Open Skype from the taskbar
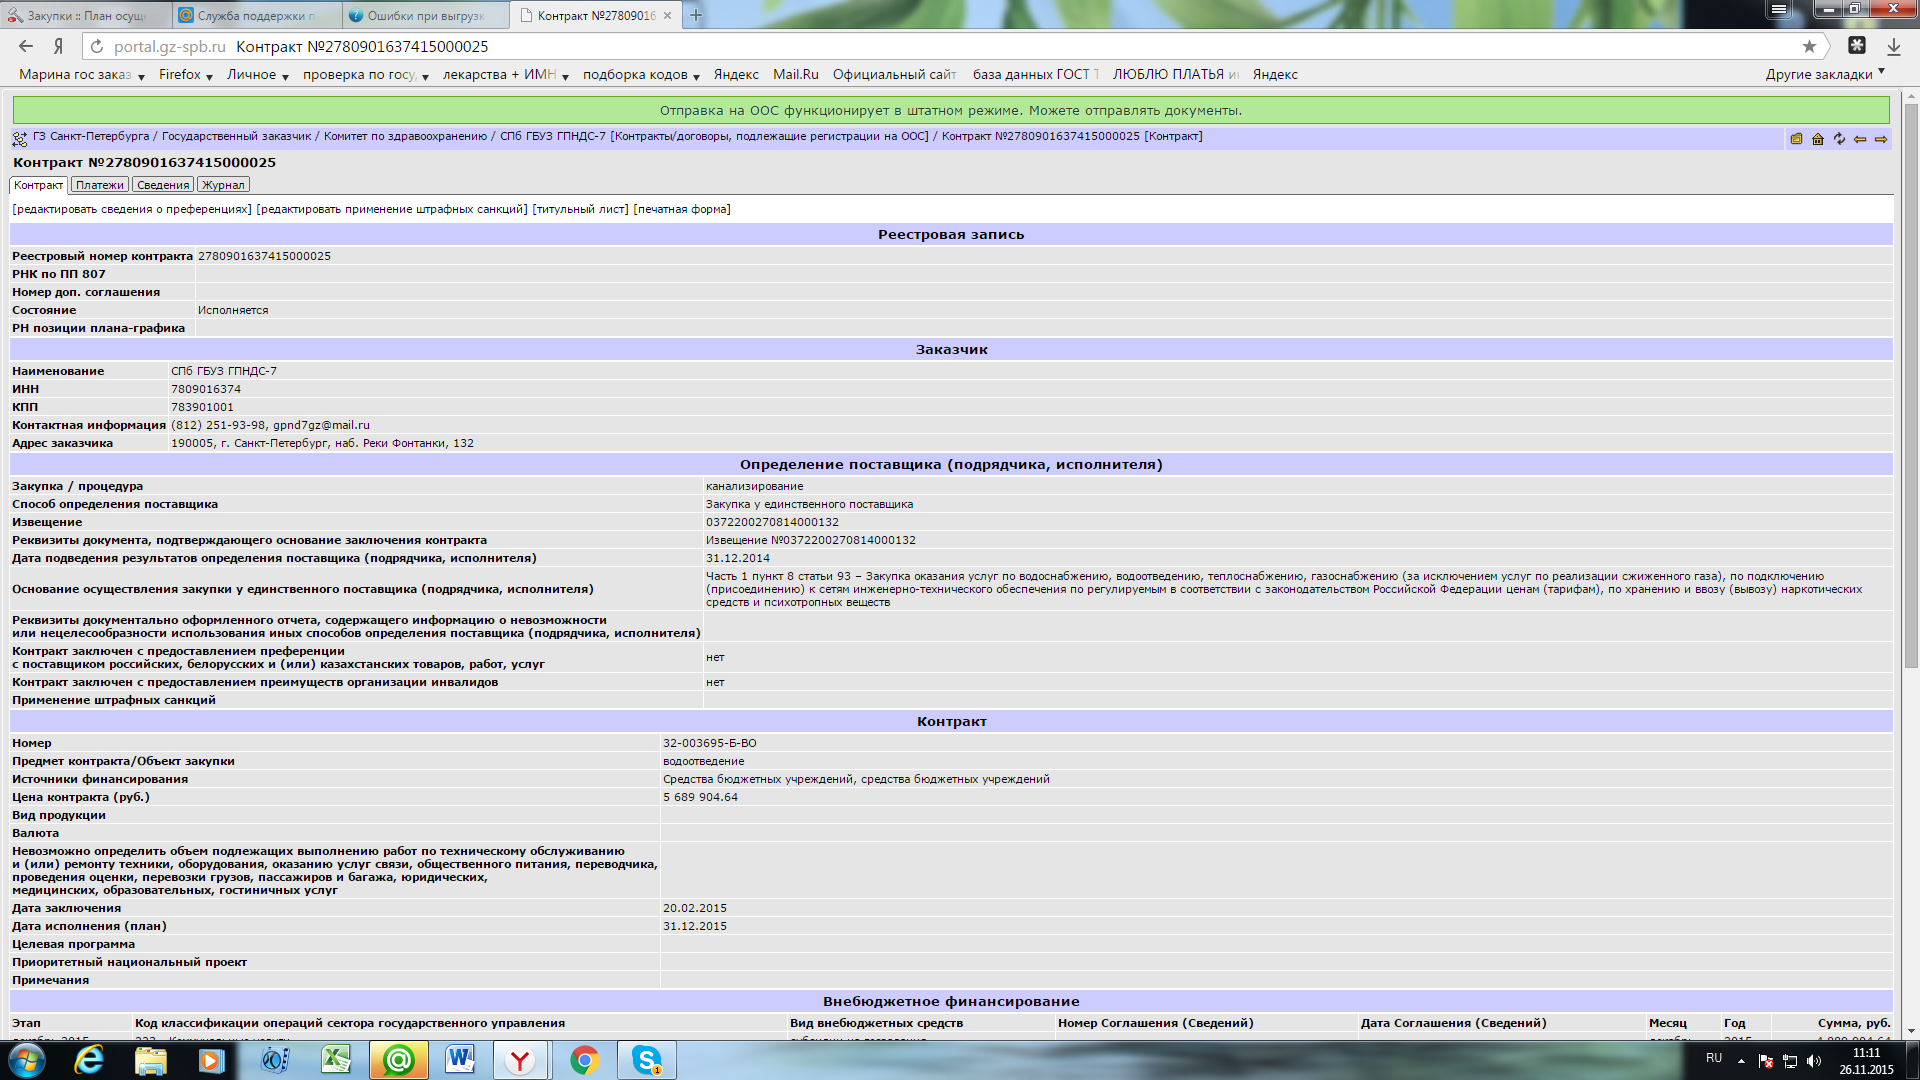 (646, 1060)
